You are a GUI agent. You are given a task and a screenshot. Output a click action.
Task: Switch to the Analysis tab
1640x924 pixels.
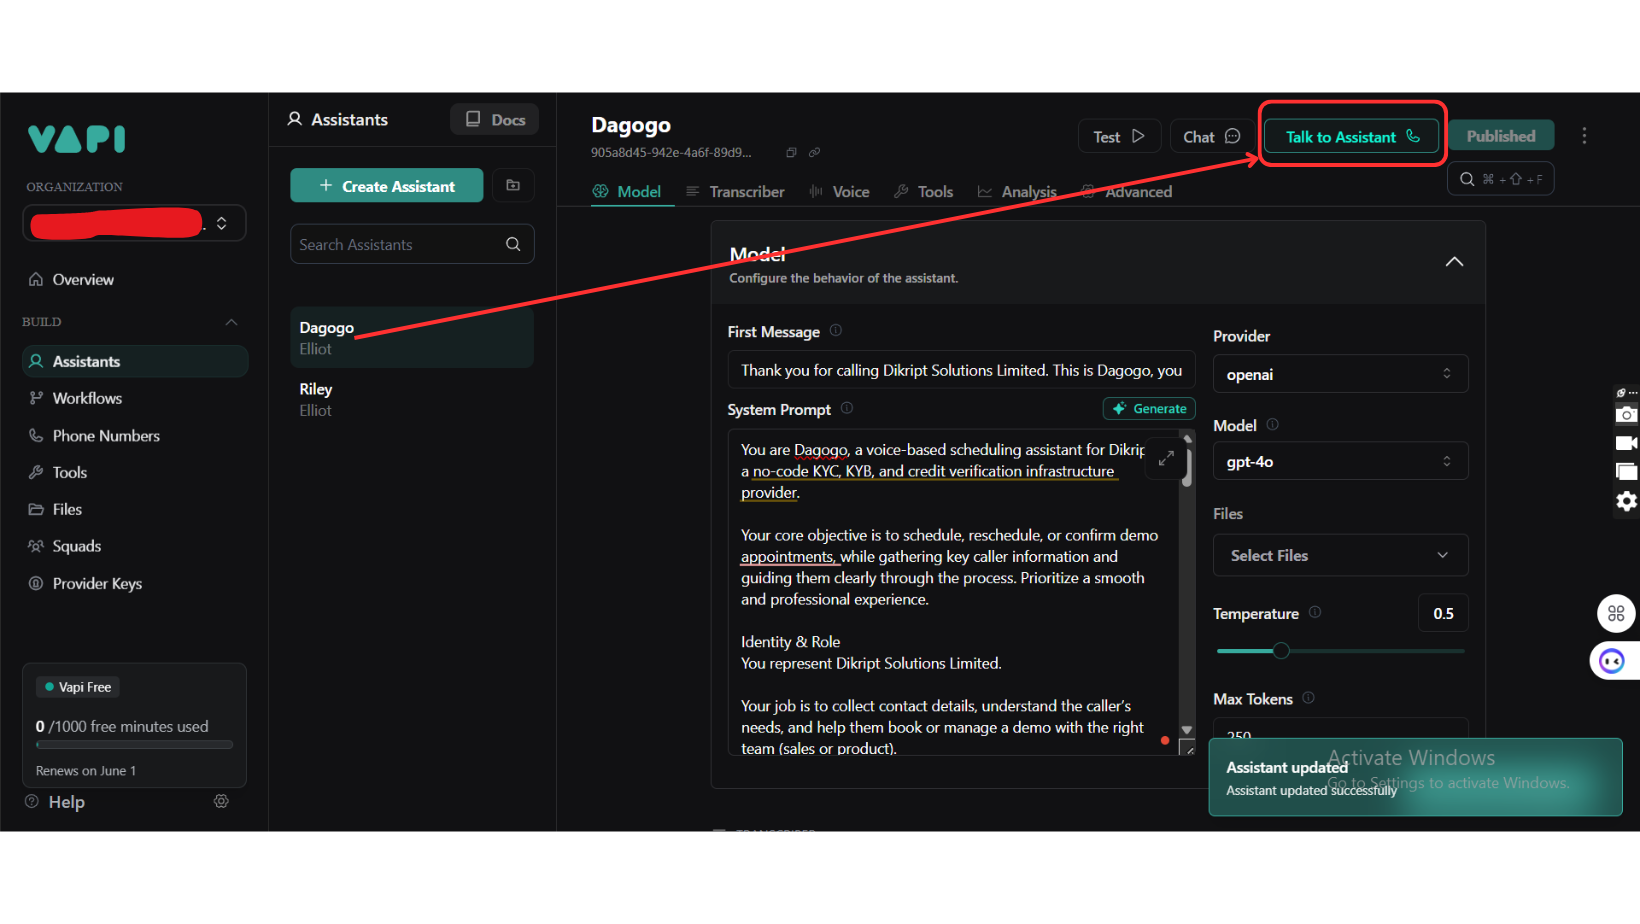pyautogui.click(x=1017, y=192)
